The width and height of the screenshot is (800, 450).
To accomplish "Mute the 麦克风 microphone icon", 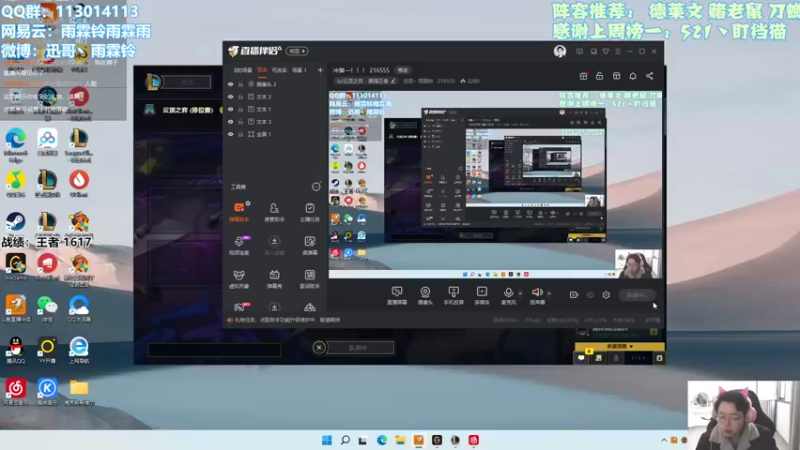I will 508,293.
